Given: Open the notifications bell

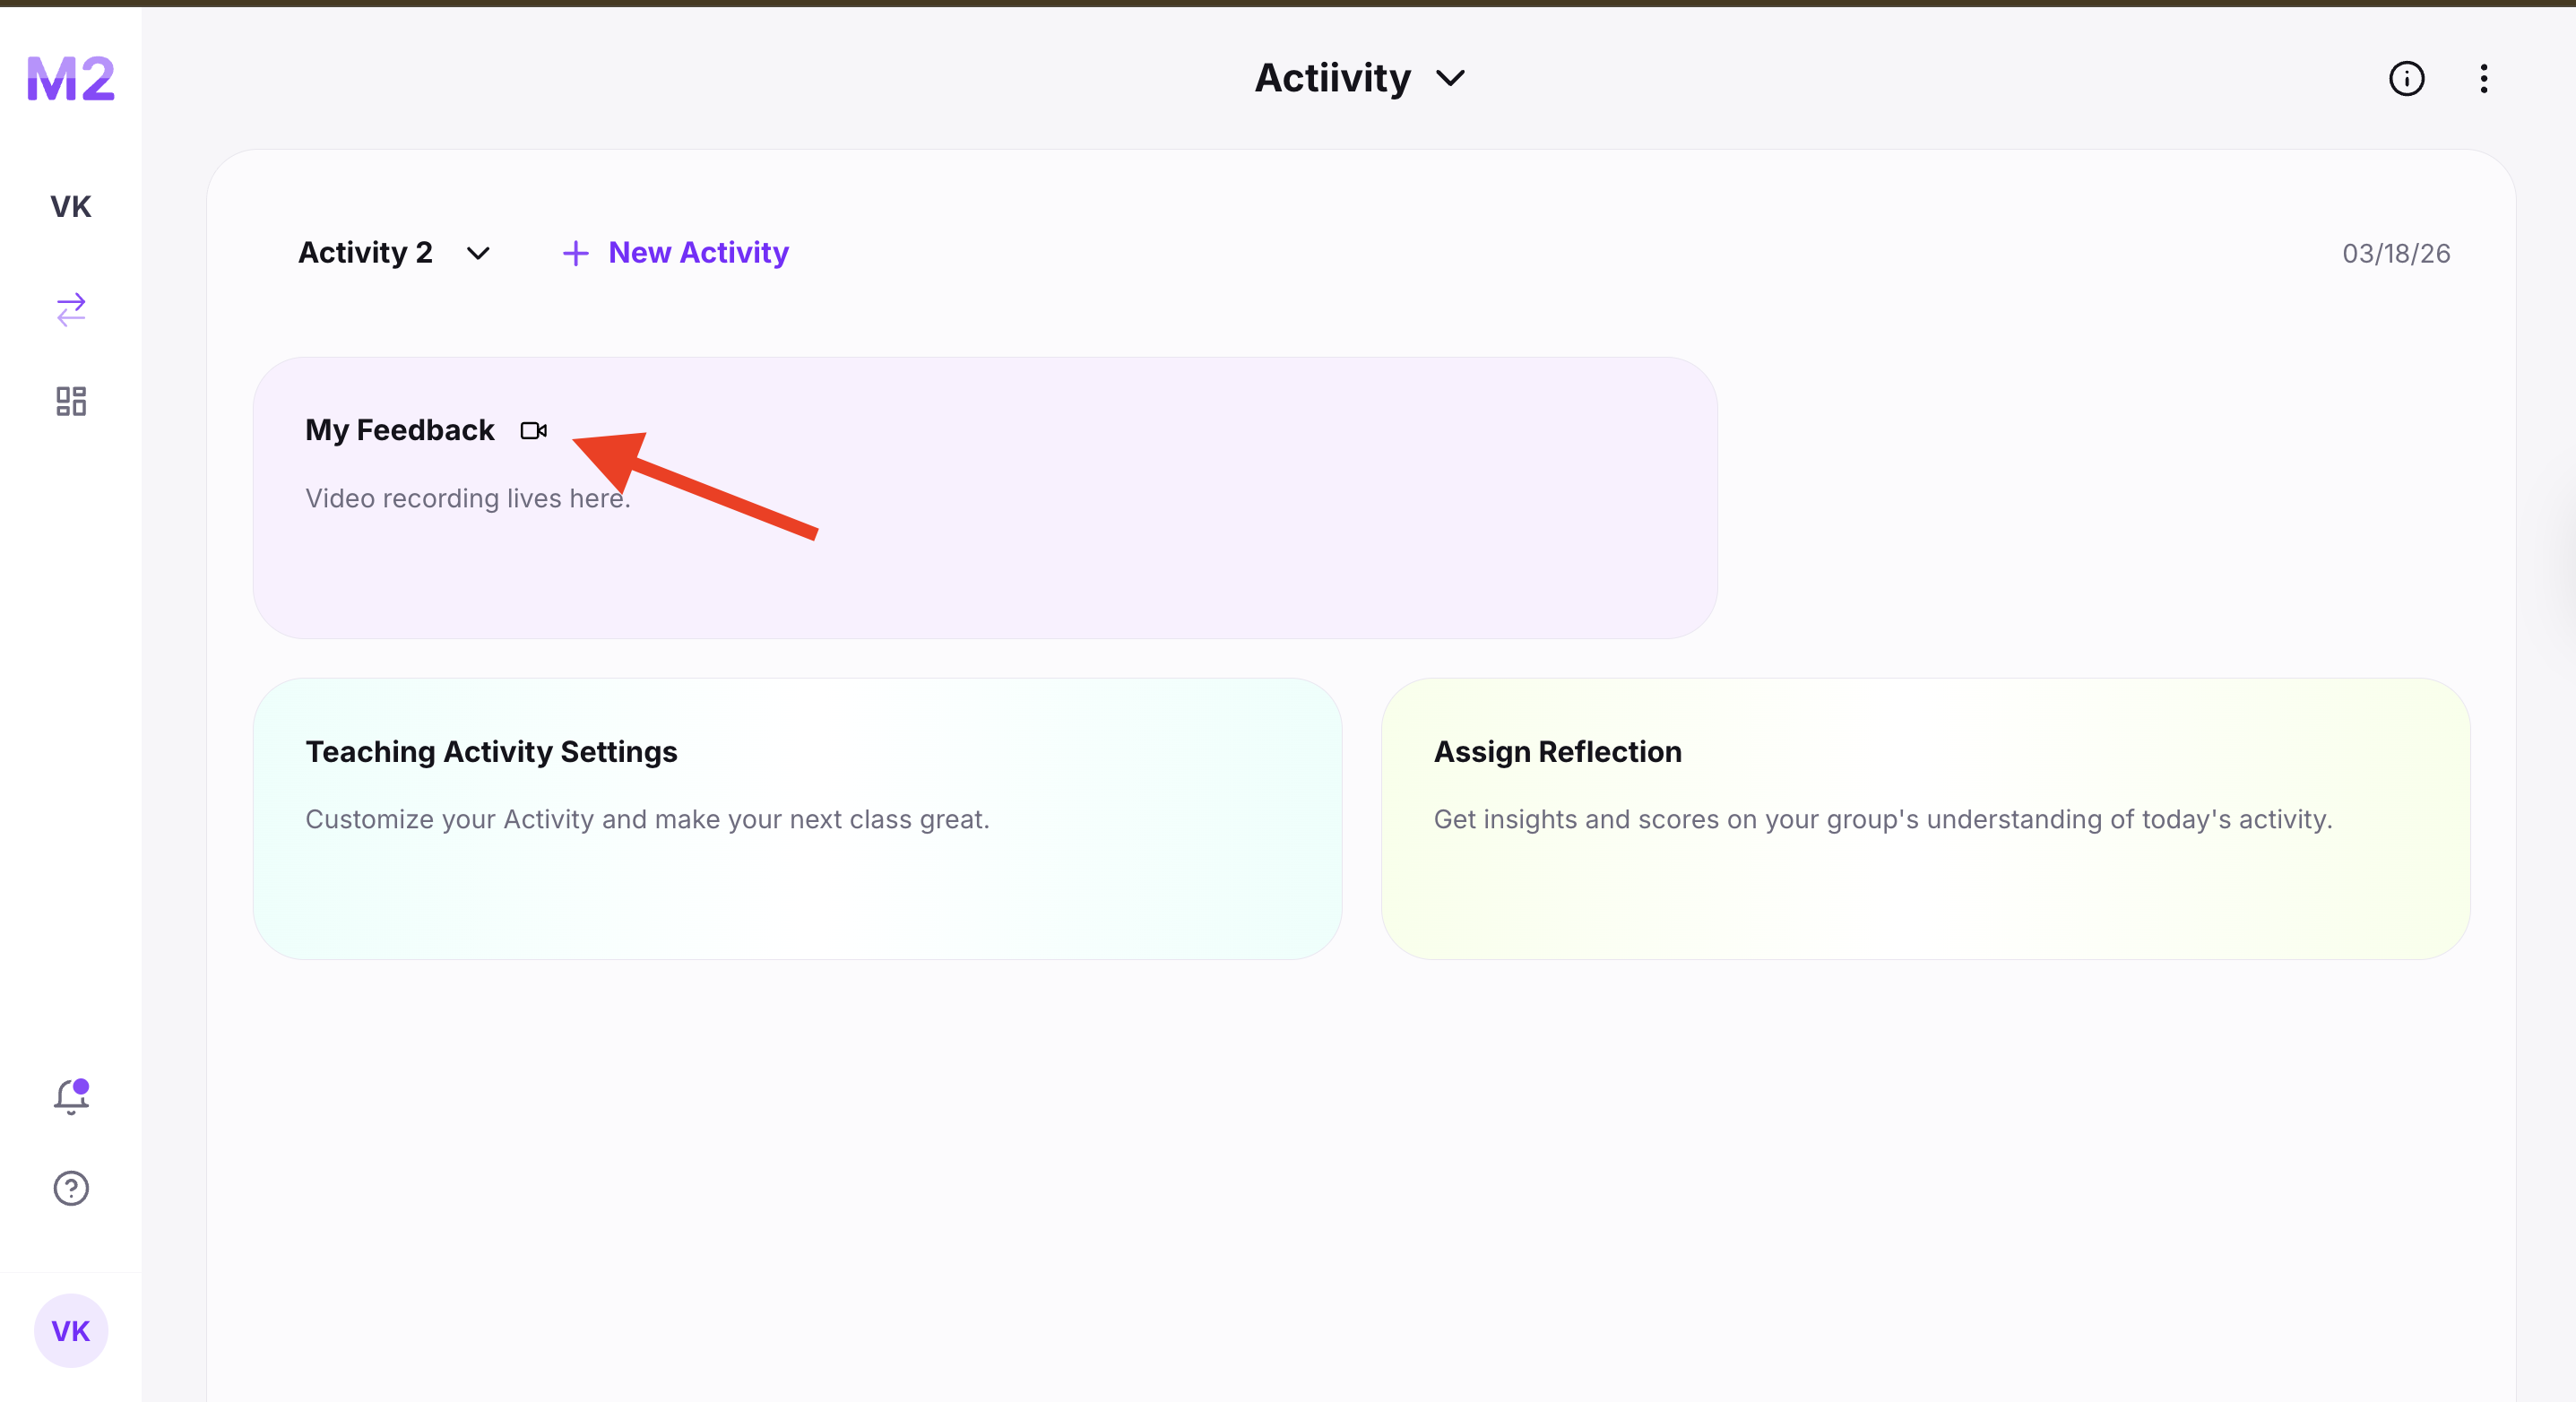Looking at the screenshot, I should coord(71,1096).
